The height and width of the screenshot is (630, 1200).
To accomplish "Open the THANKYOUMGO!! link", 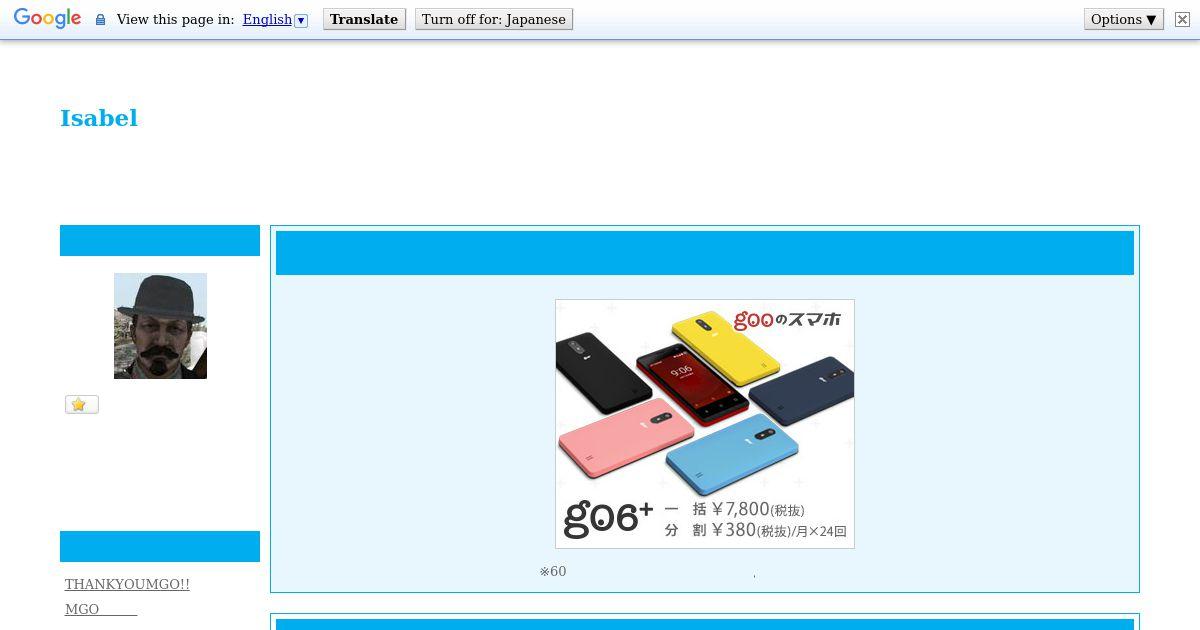I will click(127, 584).
